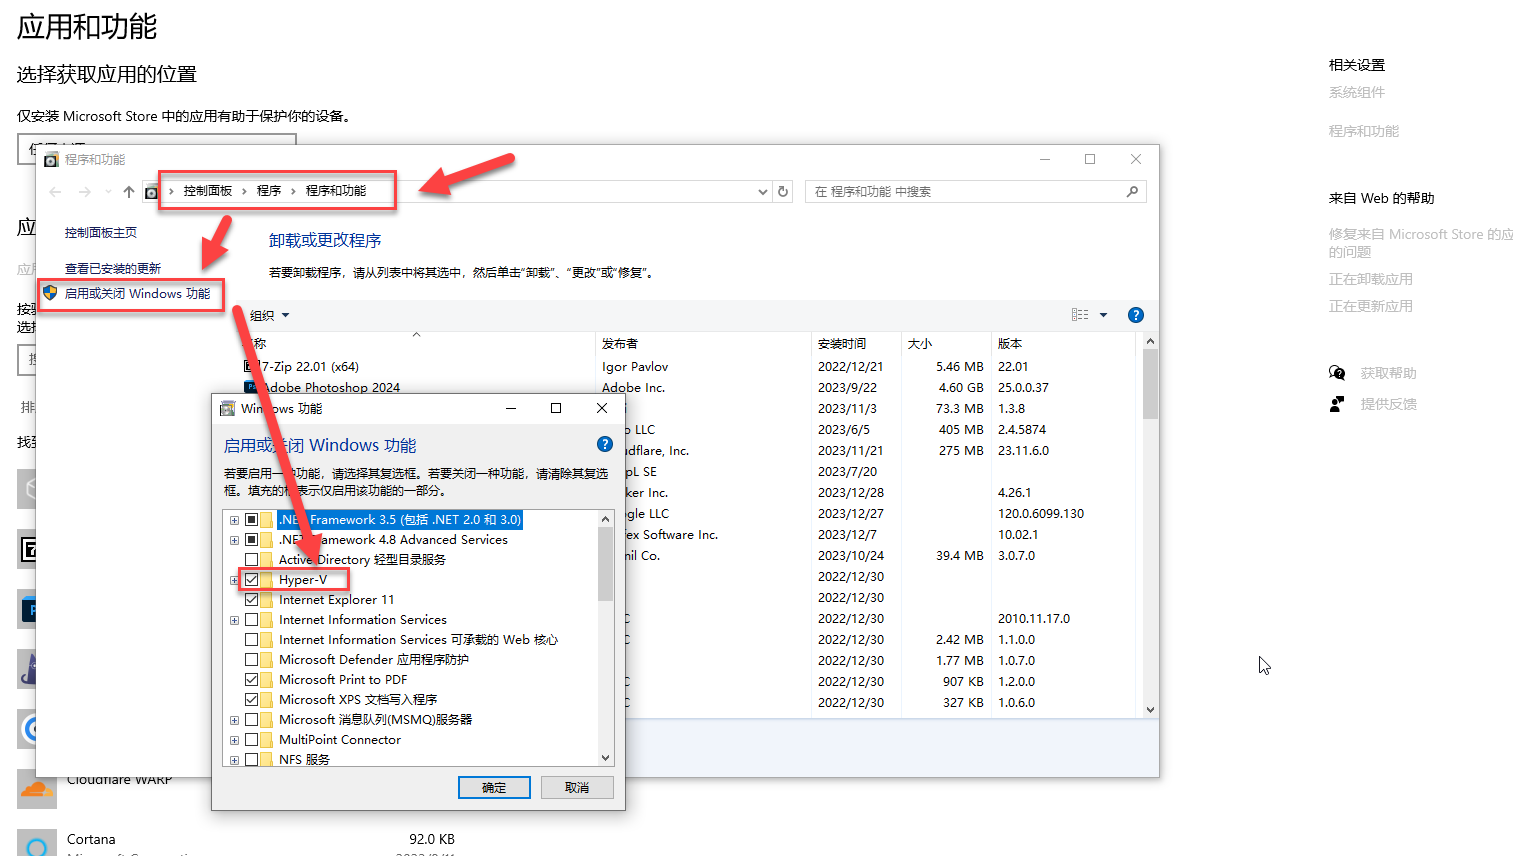The height and width of the screenshot is (856, 1513).
Task: Toggle the Internet Explorer 11 checkbox
Action: 251,600
